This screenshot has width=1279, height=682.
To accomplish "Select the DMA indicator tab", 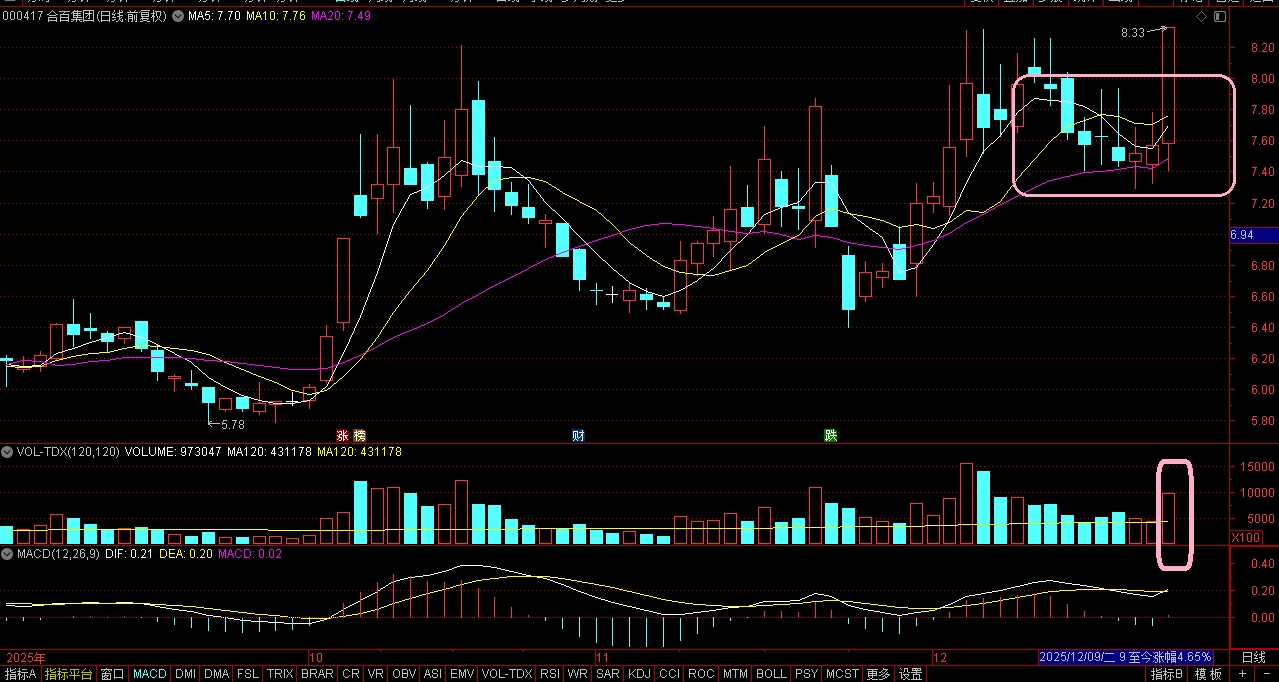I will tap(216, 674).
